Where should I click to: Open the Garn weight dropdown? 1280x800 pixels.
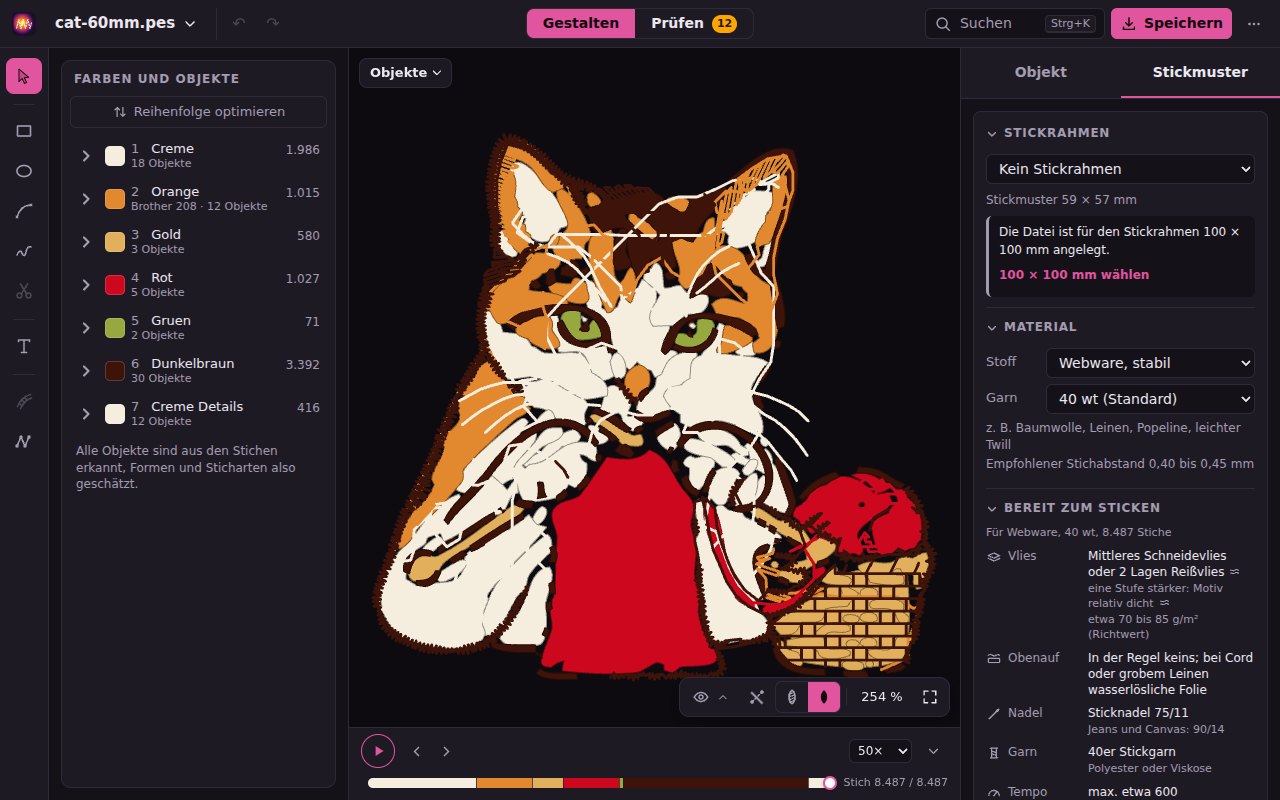point(1150,399)
